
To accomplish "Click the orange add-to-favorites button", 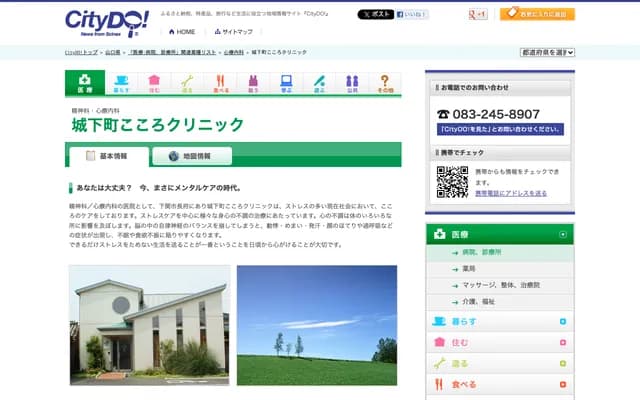I will (x=537, y=14).
